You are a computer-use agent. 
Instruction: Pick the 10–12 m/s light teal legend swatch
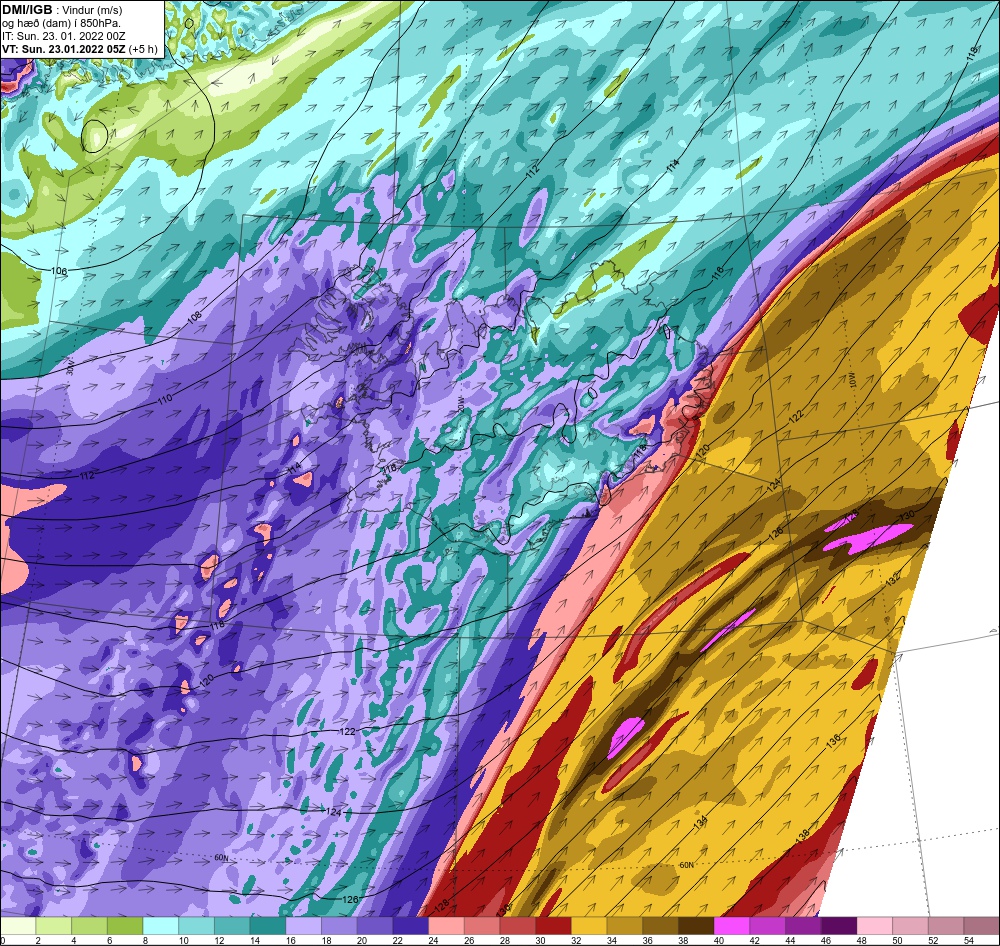point(196,926)
